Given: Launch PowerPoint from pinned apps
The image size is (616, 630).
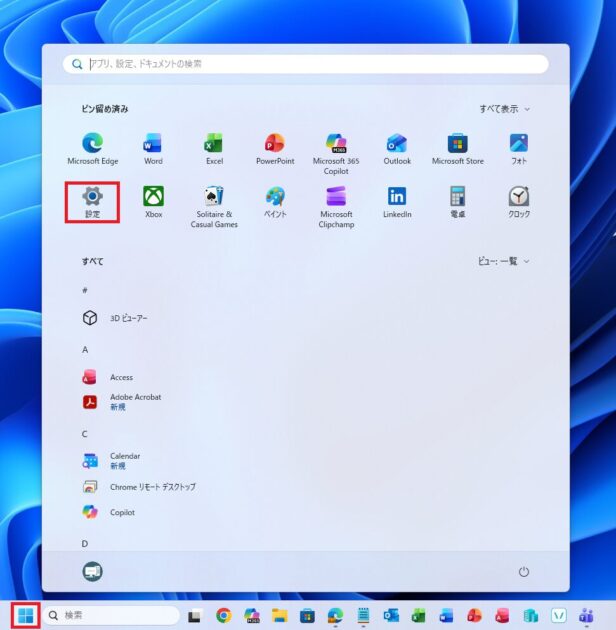Looking at the screenshot, I should (275, 149).
